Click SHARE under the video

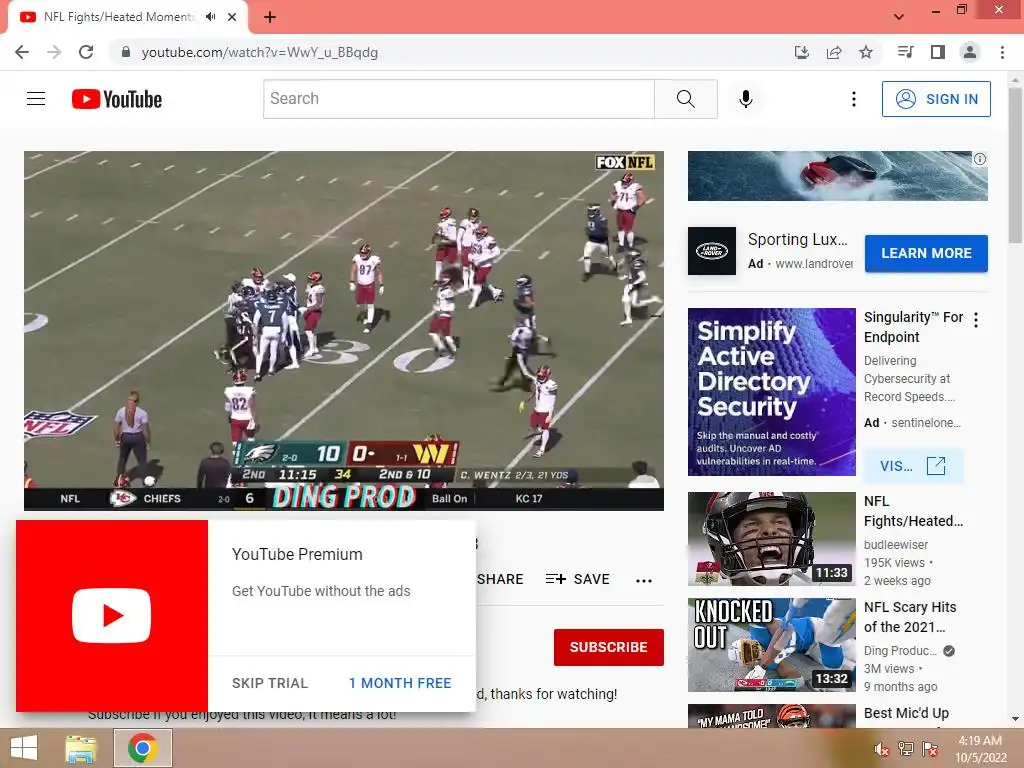500,579
